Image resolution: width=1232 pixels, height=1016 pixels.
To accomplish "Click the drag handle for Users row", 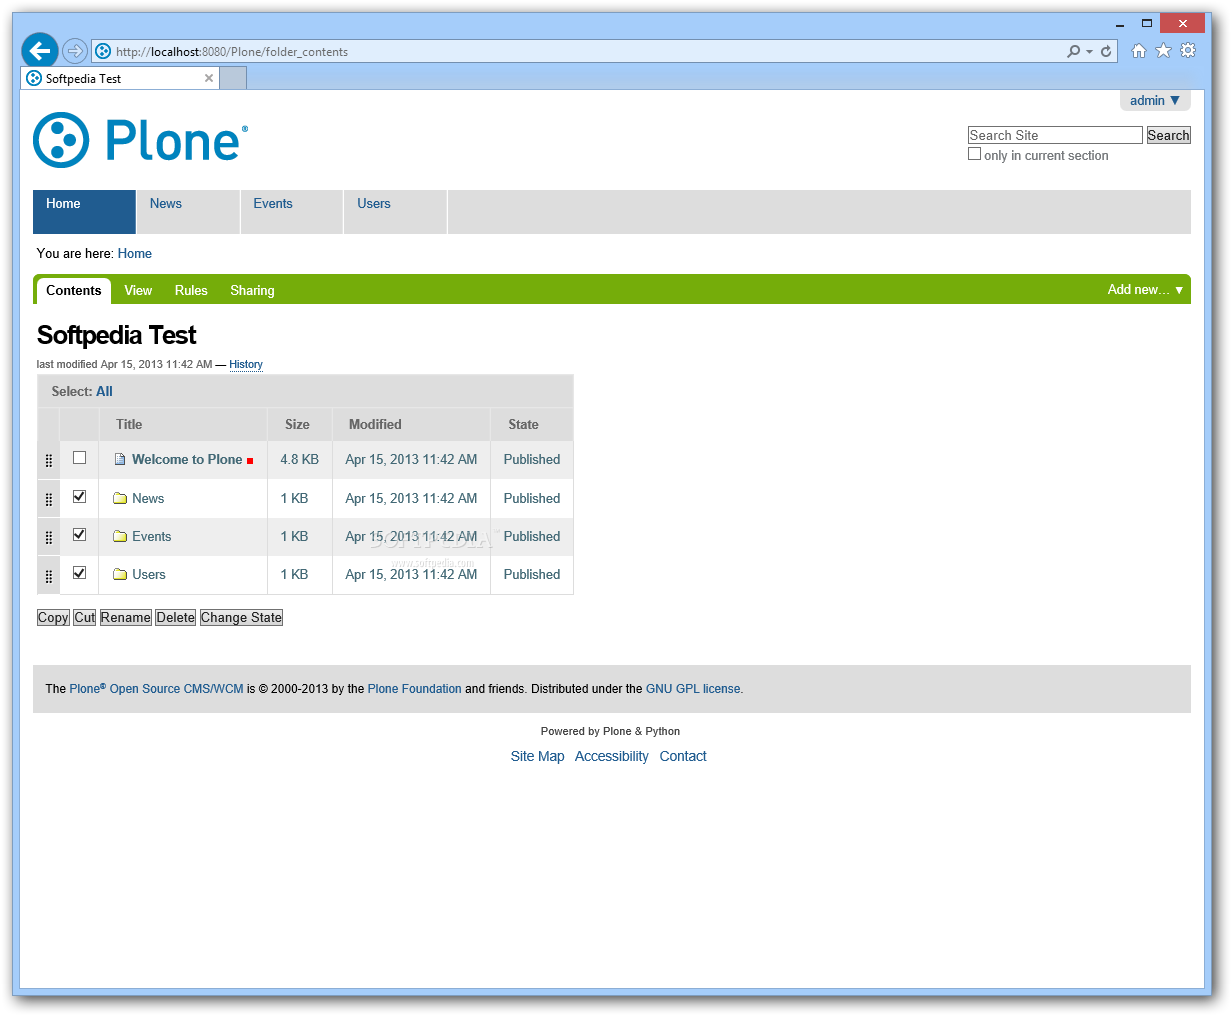I will (x=49, y=576).
